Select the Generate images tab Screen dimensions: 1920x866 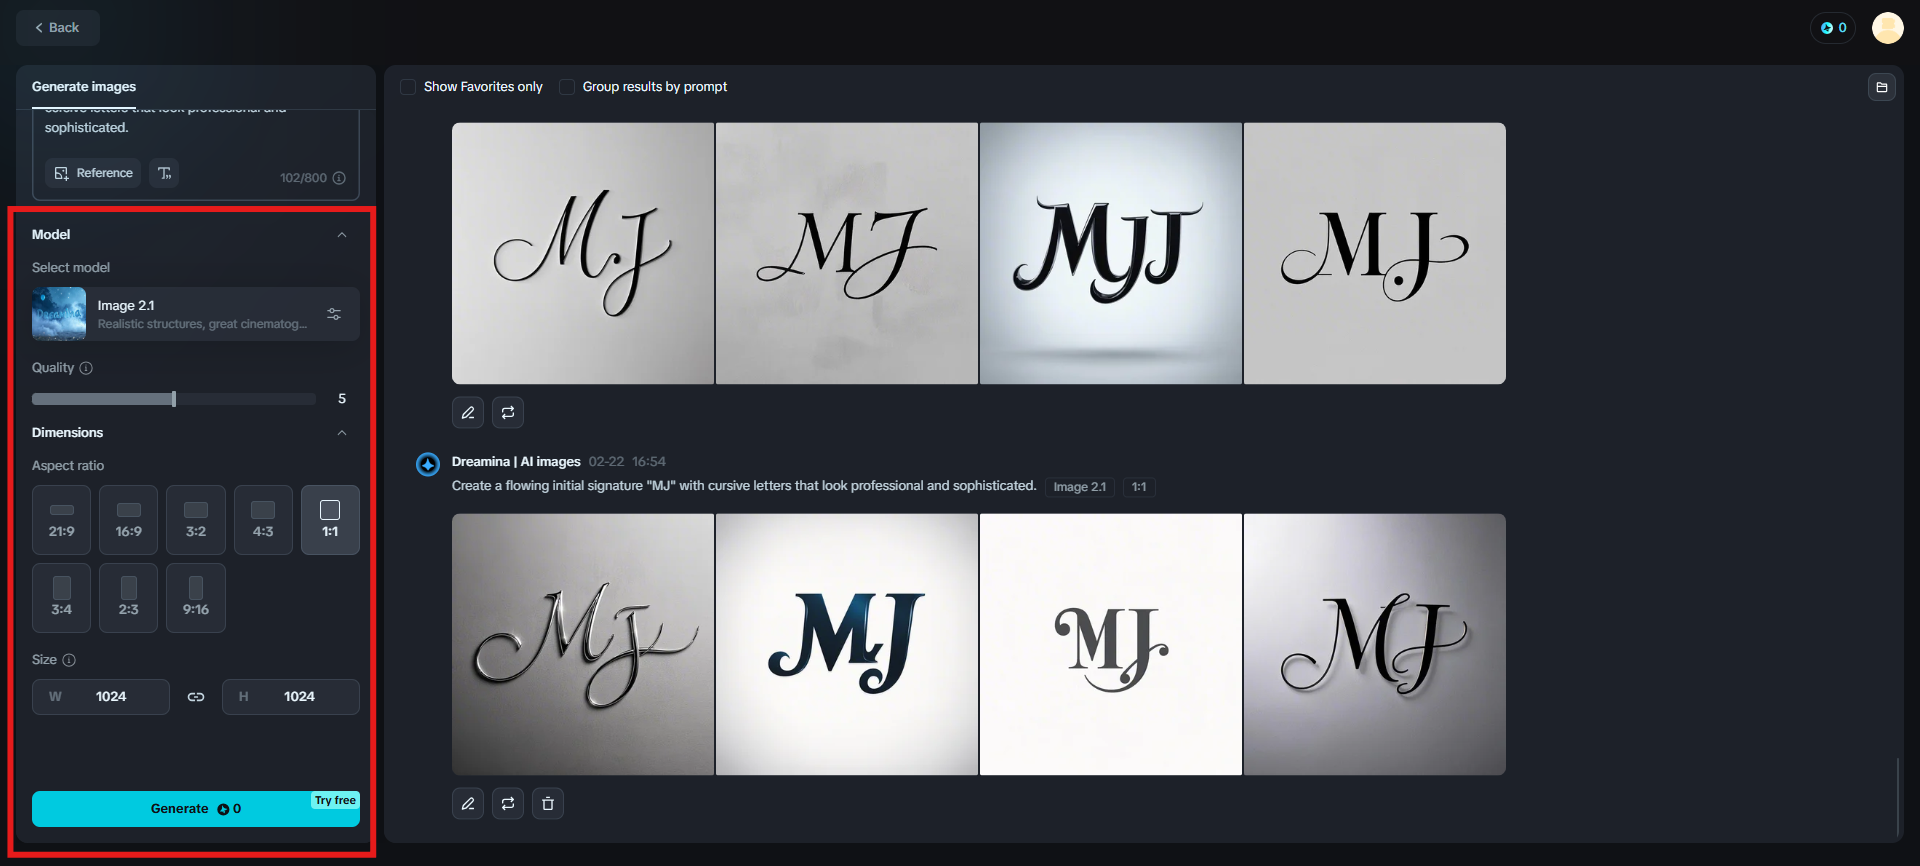tap(84, 87)
